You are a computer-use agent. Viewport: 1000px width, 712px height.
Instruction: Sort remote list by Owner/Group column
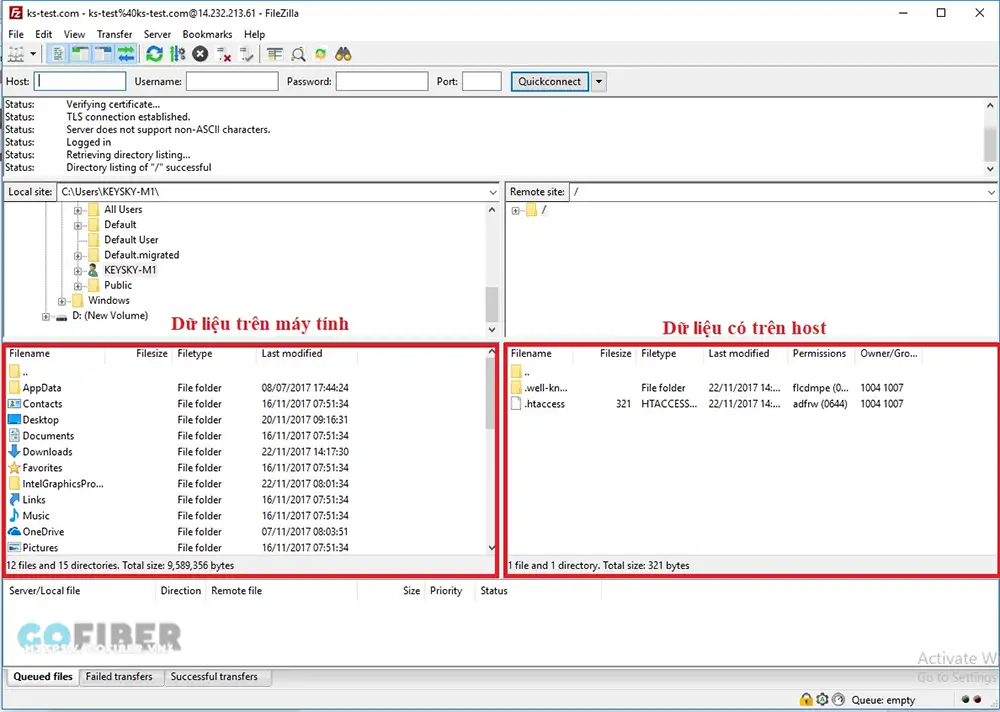click(888, 353)
